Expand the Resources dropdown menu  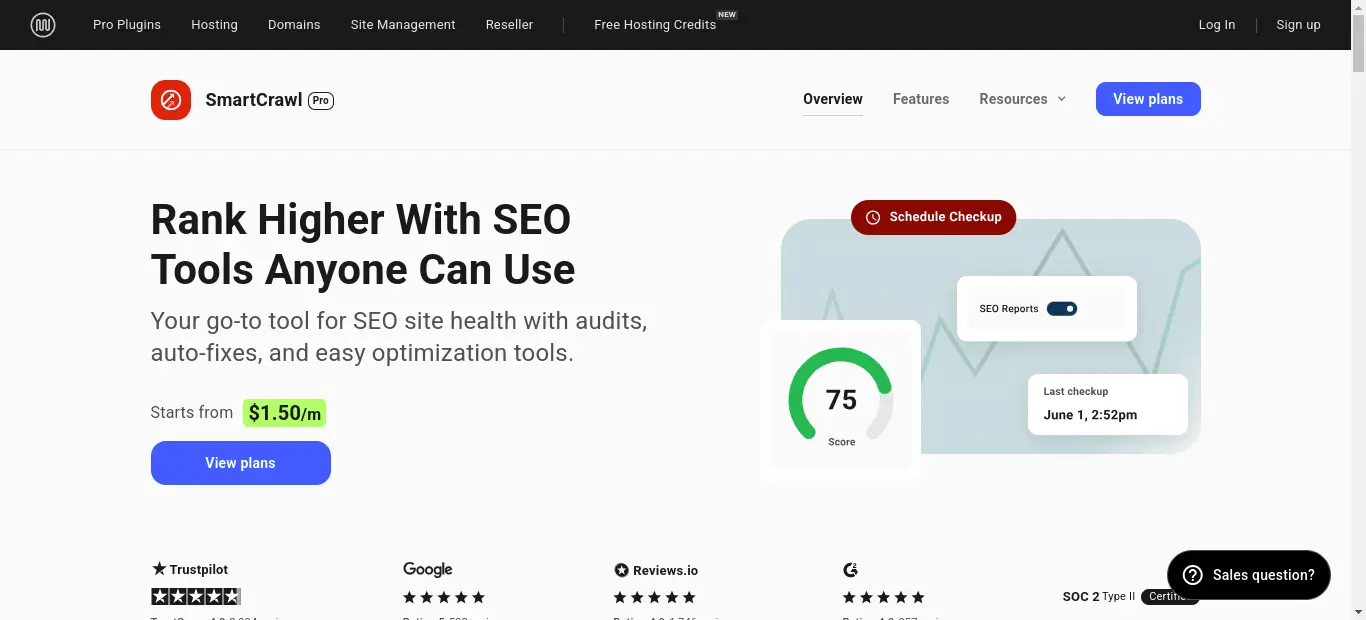click(1013, 99)
